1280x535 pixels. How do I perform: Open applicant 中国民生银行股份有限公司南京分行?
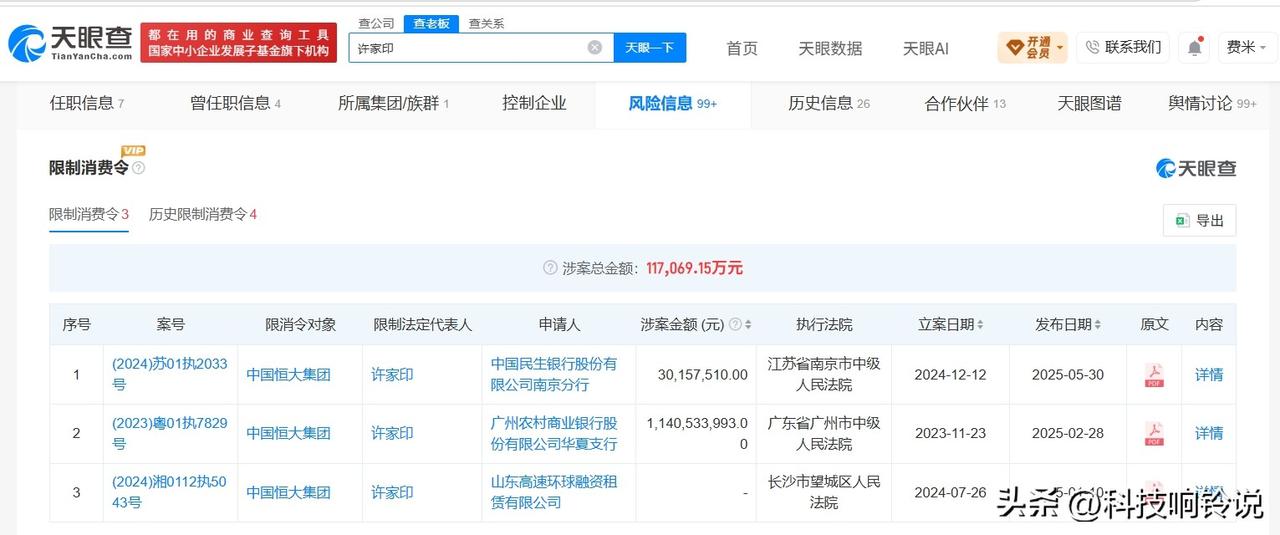click(554, 374)
